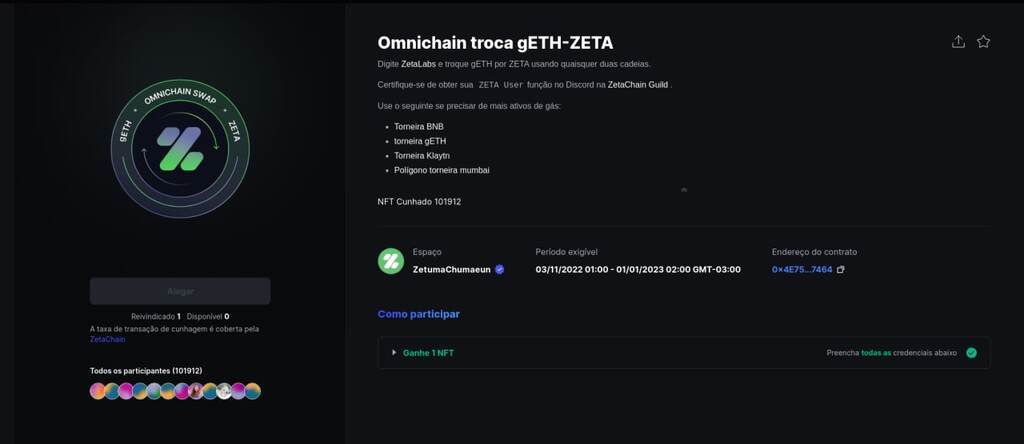Click the green ZetaChain space logo
The width and height of the screenshot is (1024, 444).
pyautogui.click(x=391, y=261)
